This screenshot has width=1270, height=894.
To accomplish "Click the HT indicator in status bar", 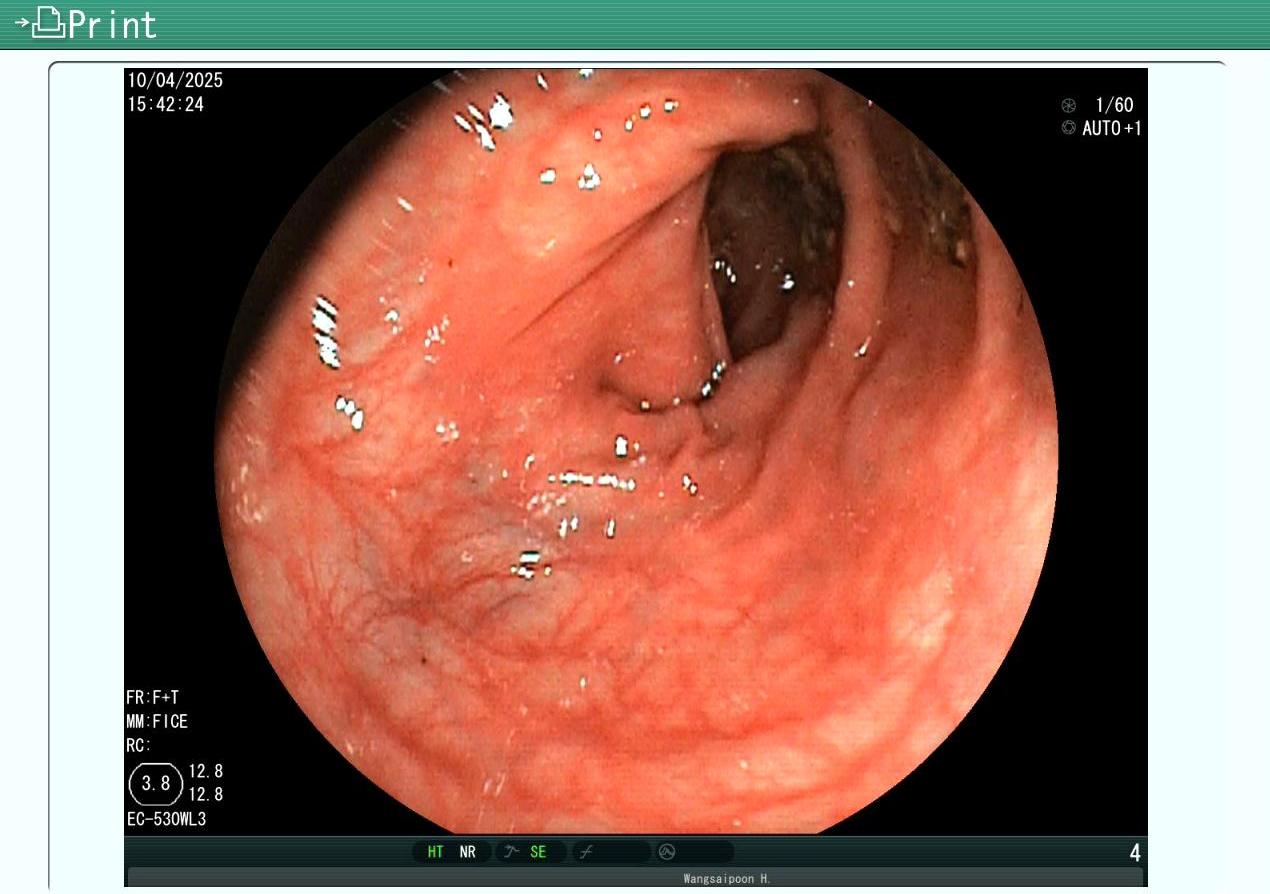I will coord(436,852).
